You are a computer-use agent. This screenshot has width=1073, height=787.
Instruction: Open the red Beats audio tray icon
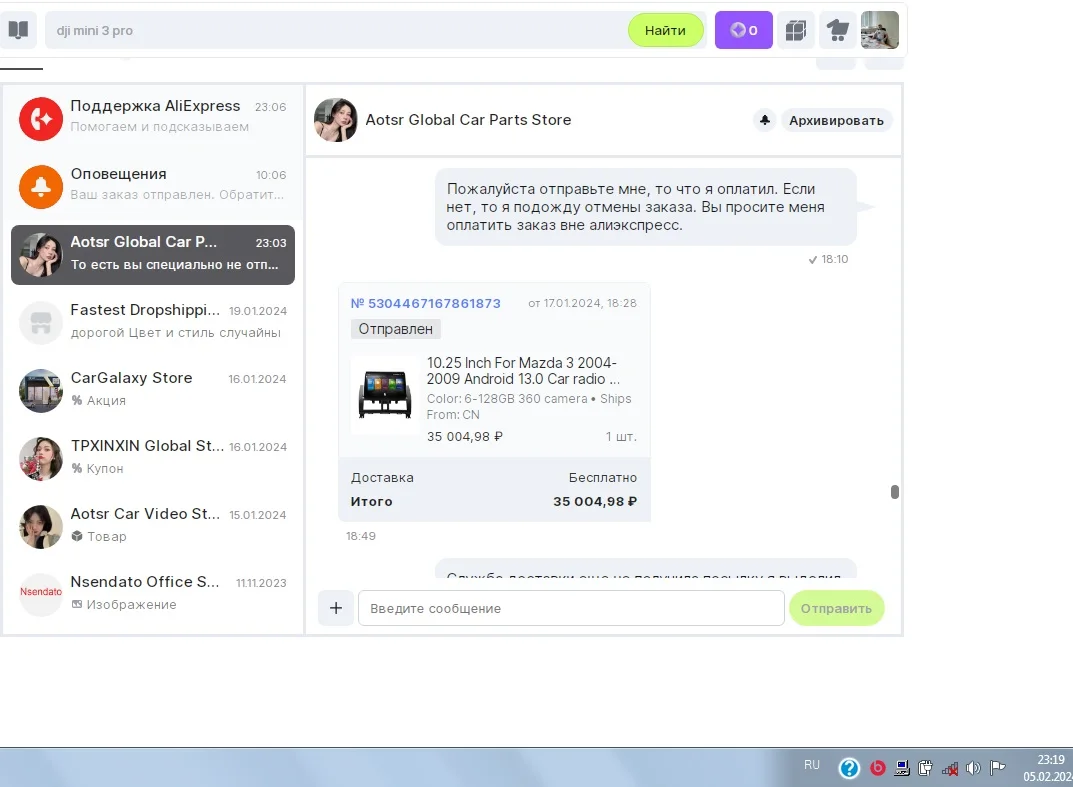877,768
